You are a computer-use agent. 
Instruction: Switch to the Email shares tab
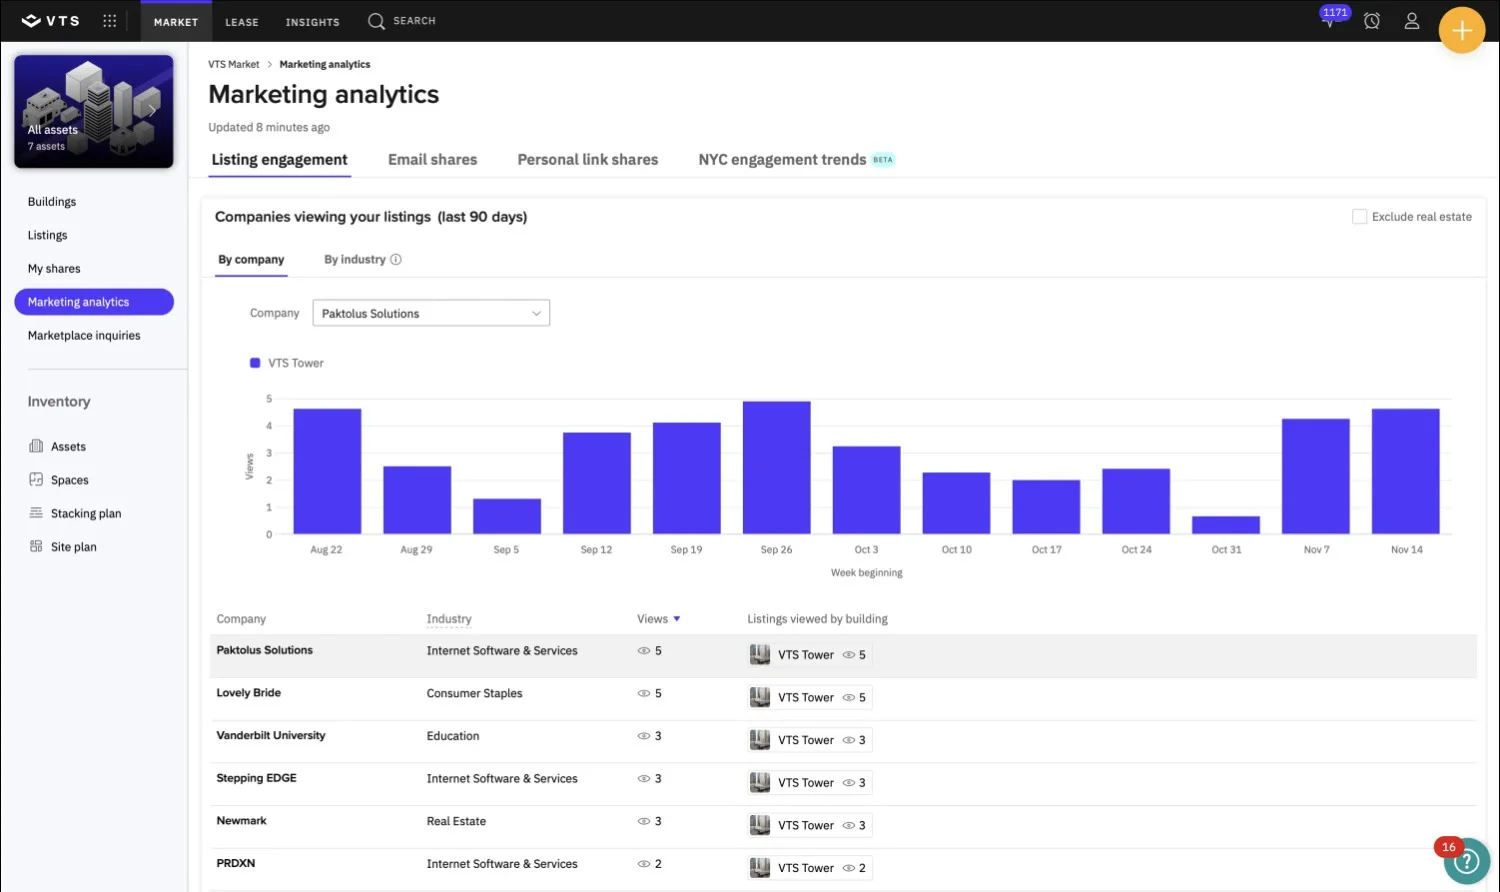(432, 159)
